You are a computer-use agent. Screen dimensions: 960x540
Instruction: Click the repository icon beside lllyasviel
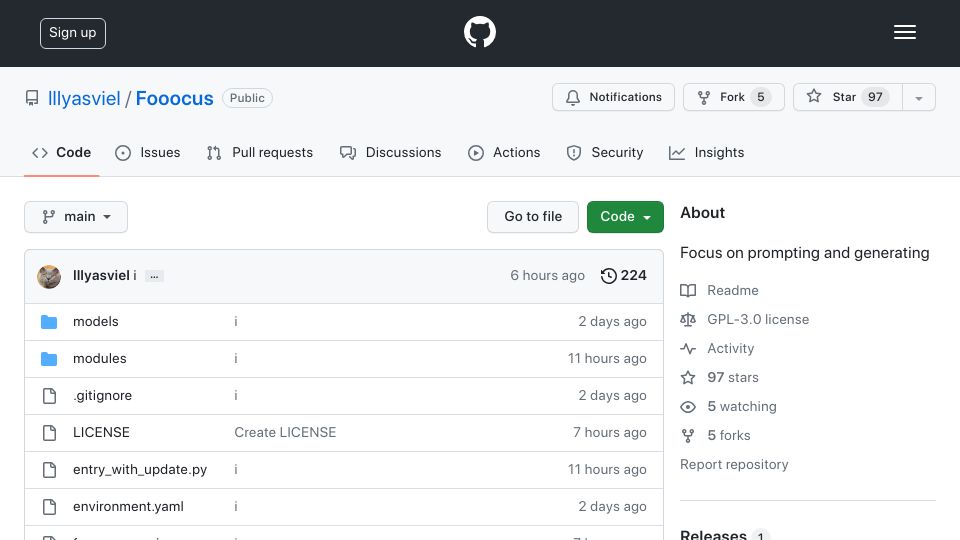click(32, 98)
